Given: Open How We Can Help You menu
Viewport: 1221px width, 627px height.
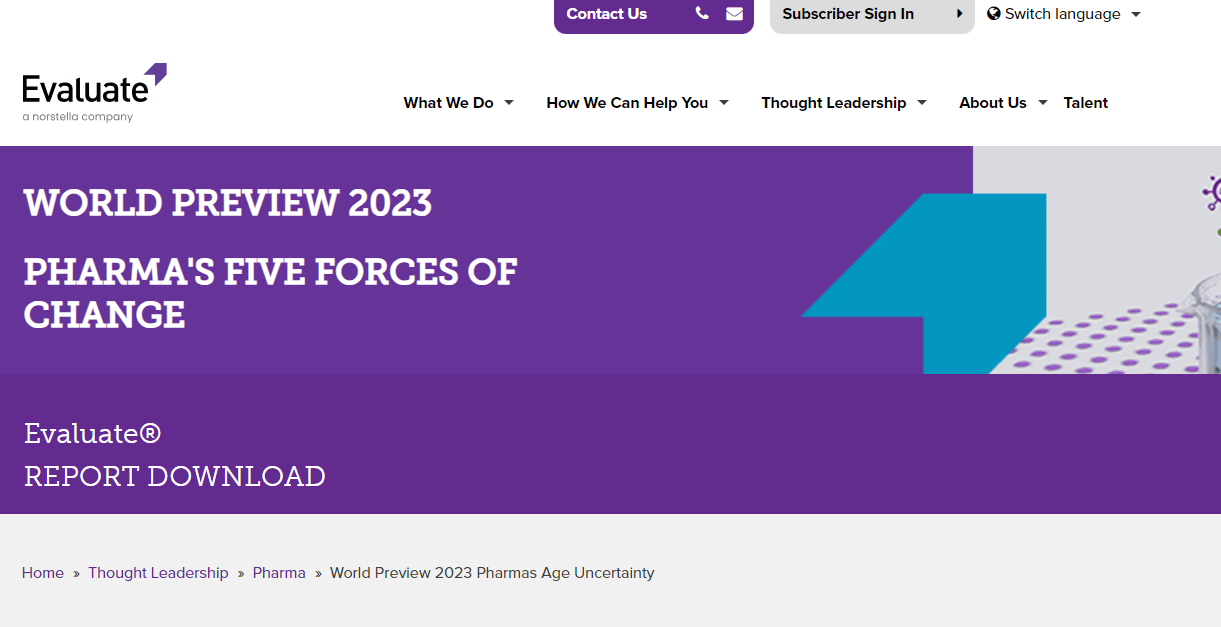Looking at the screenshot, I should click(x=627, y=102).
